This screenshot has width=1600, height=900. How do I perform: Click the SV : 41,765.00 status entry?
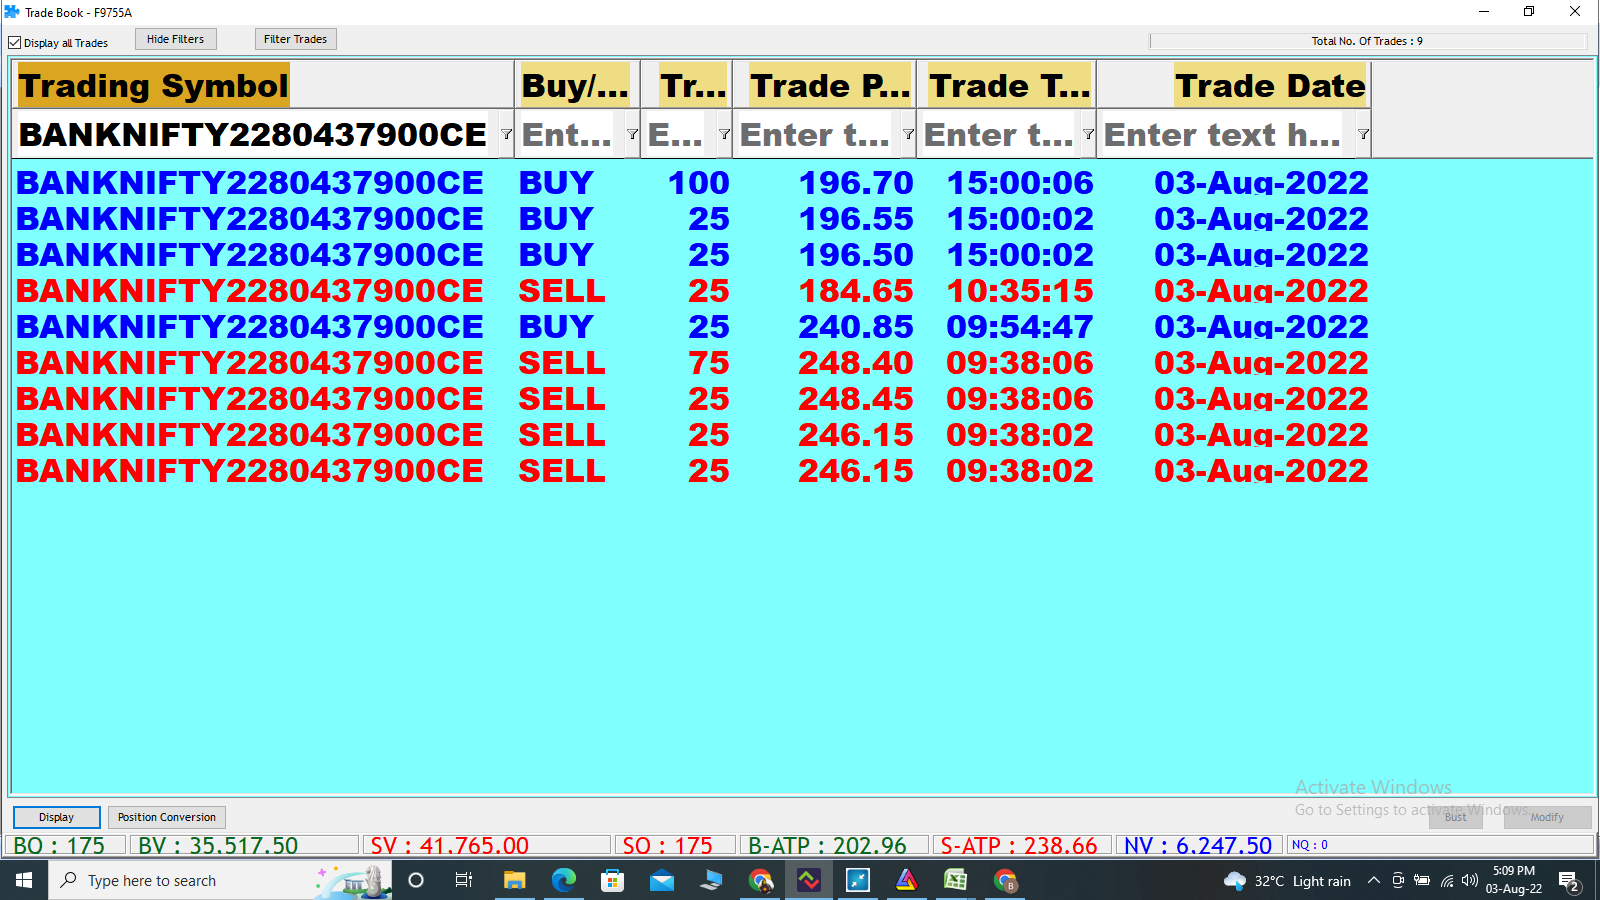[486, 845]
